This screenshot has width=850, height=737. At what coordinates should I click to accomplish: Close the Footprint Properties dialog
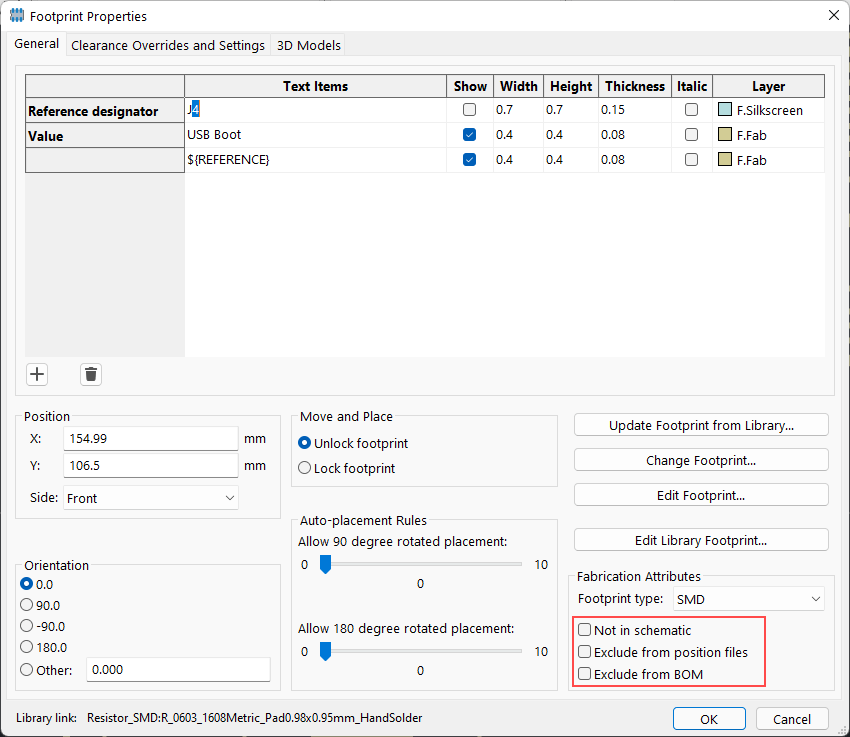coord(834,15)
